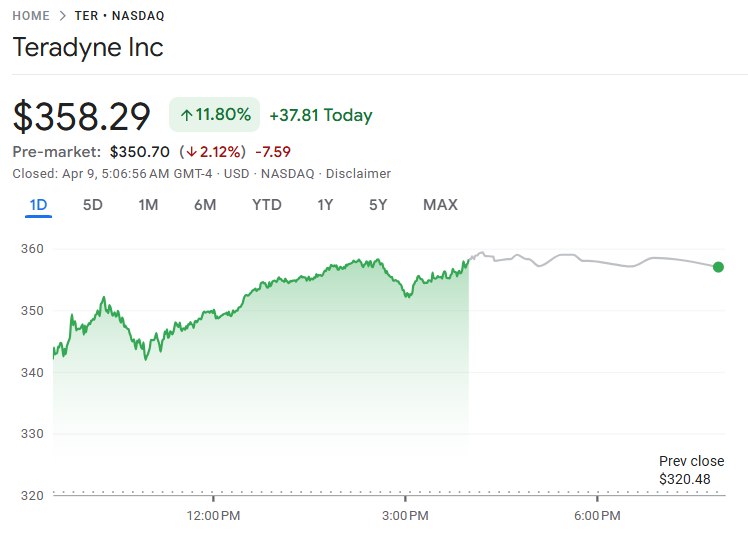Screen dimensions: 748x544
Task: Click the green end-point dot on chart
Action: pos(719,267)
